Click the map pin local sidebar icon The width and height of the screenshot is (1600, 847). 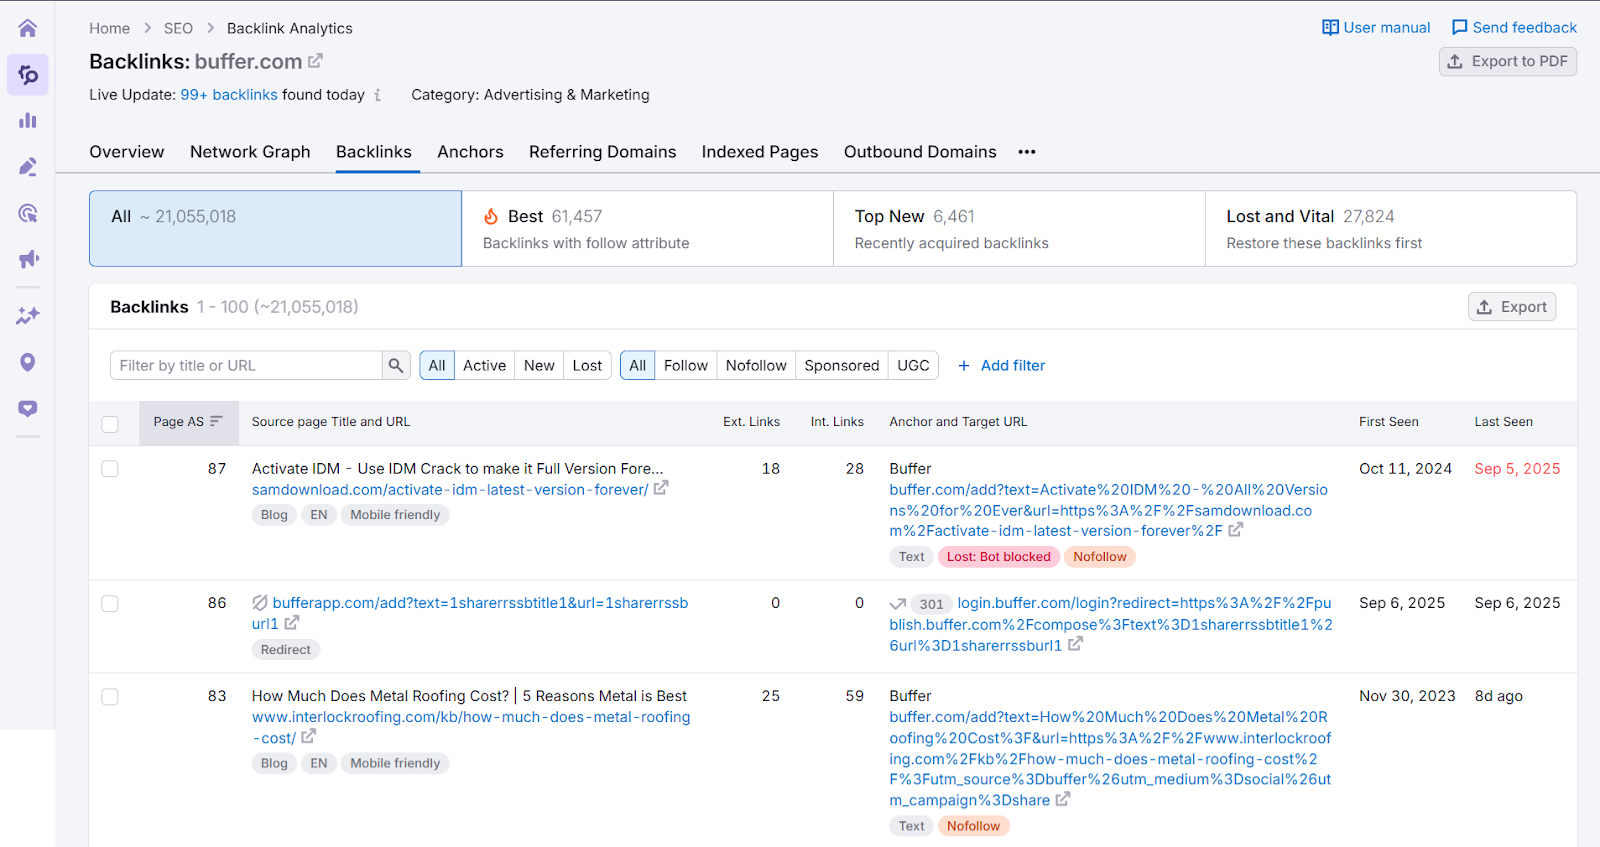click(x=28, y=362)
